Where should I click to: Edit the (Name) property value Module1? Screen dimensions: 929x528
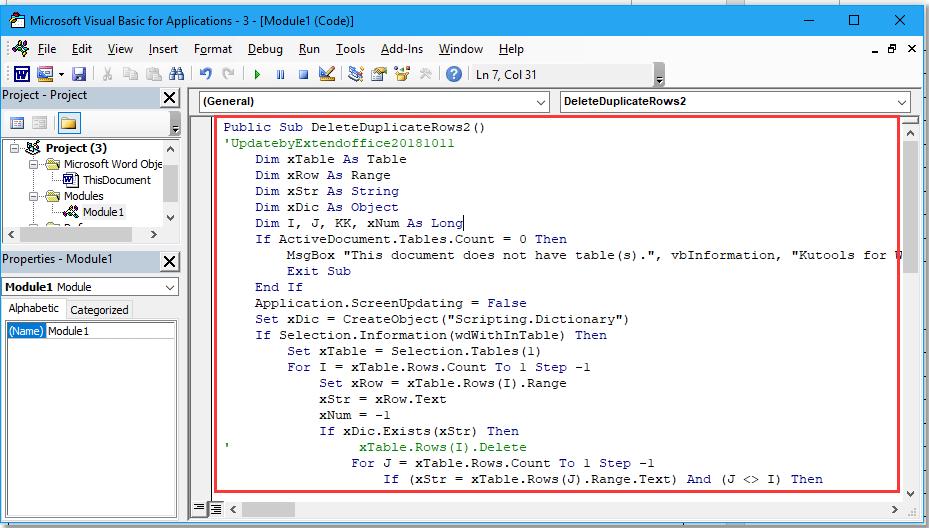pos(110,331)
